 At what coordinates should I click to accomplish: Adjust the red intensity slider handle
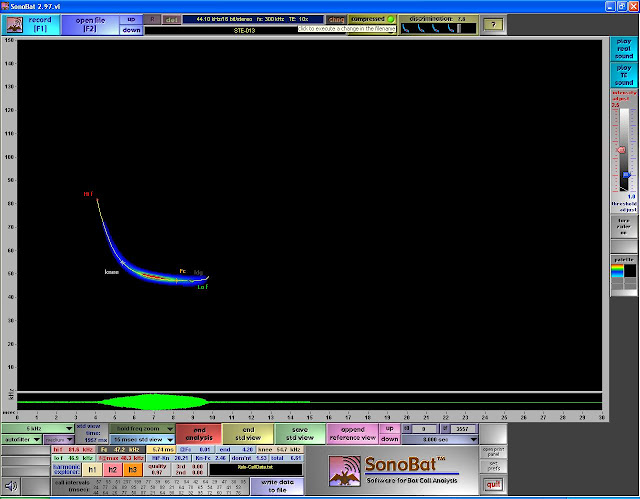pos(621,150)
